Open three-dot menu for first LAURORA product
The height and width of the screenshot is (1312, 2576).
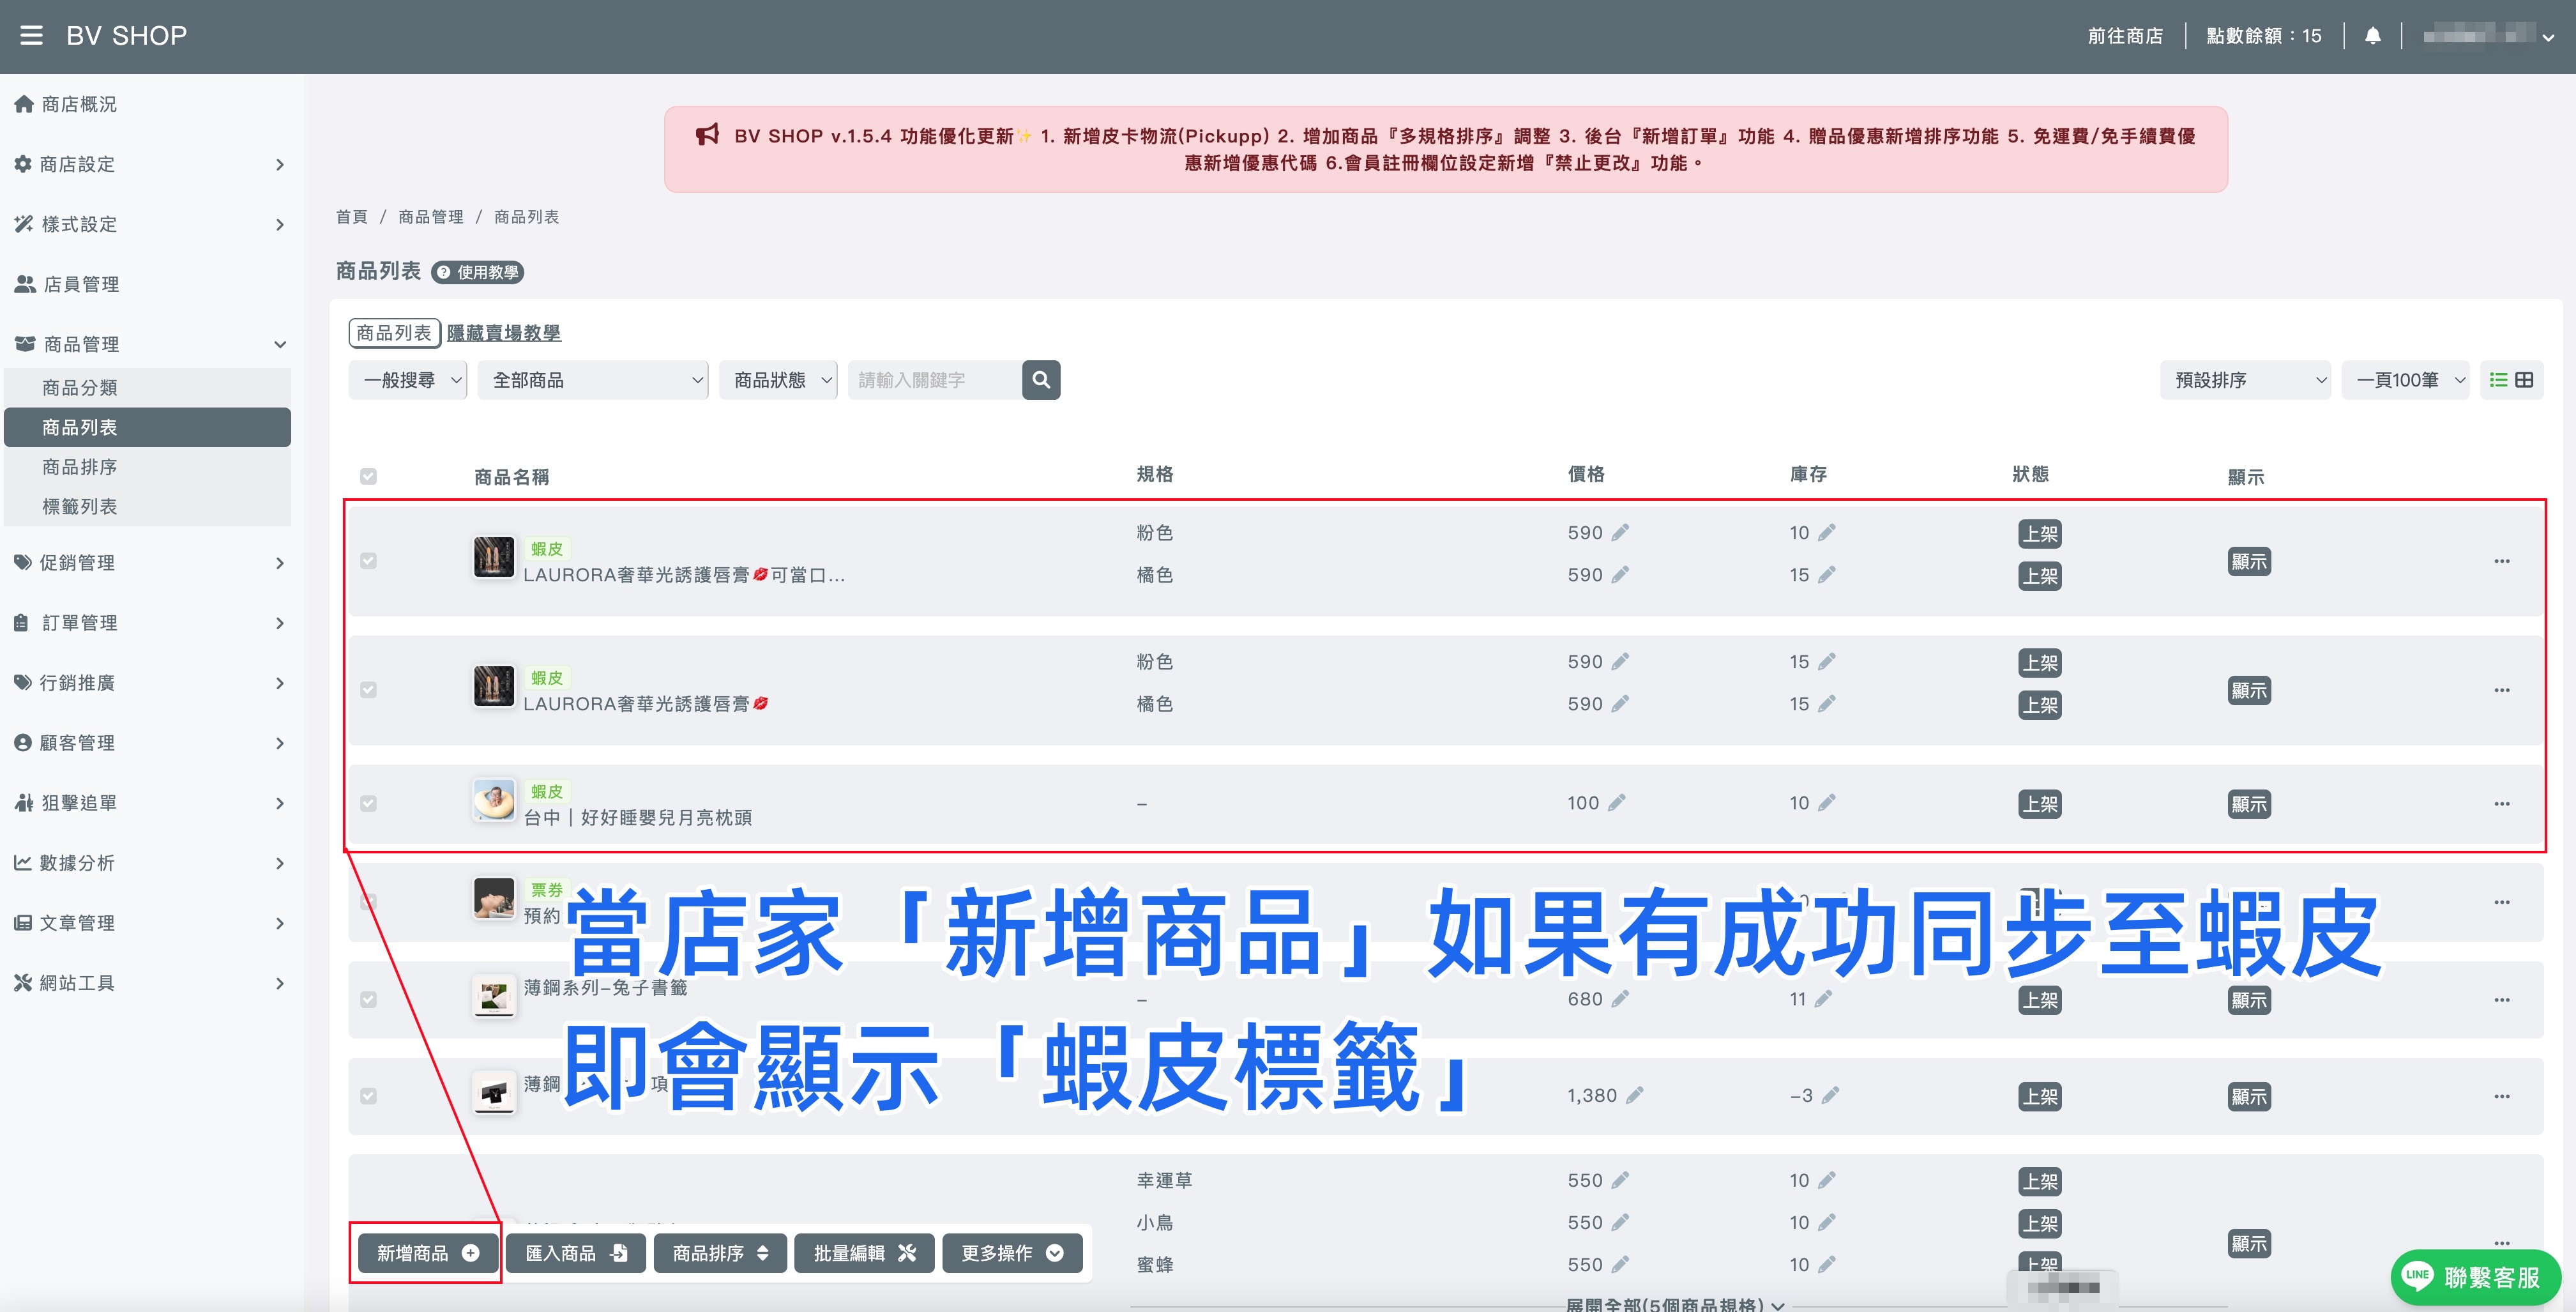point(2502,561)
